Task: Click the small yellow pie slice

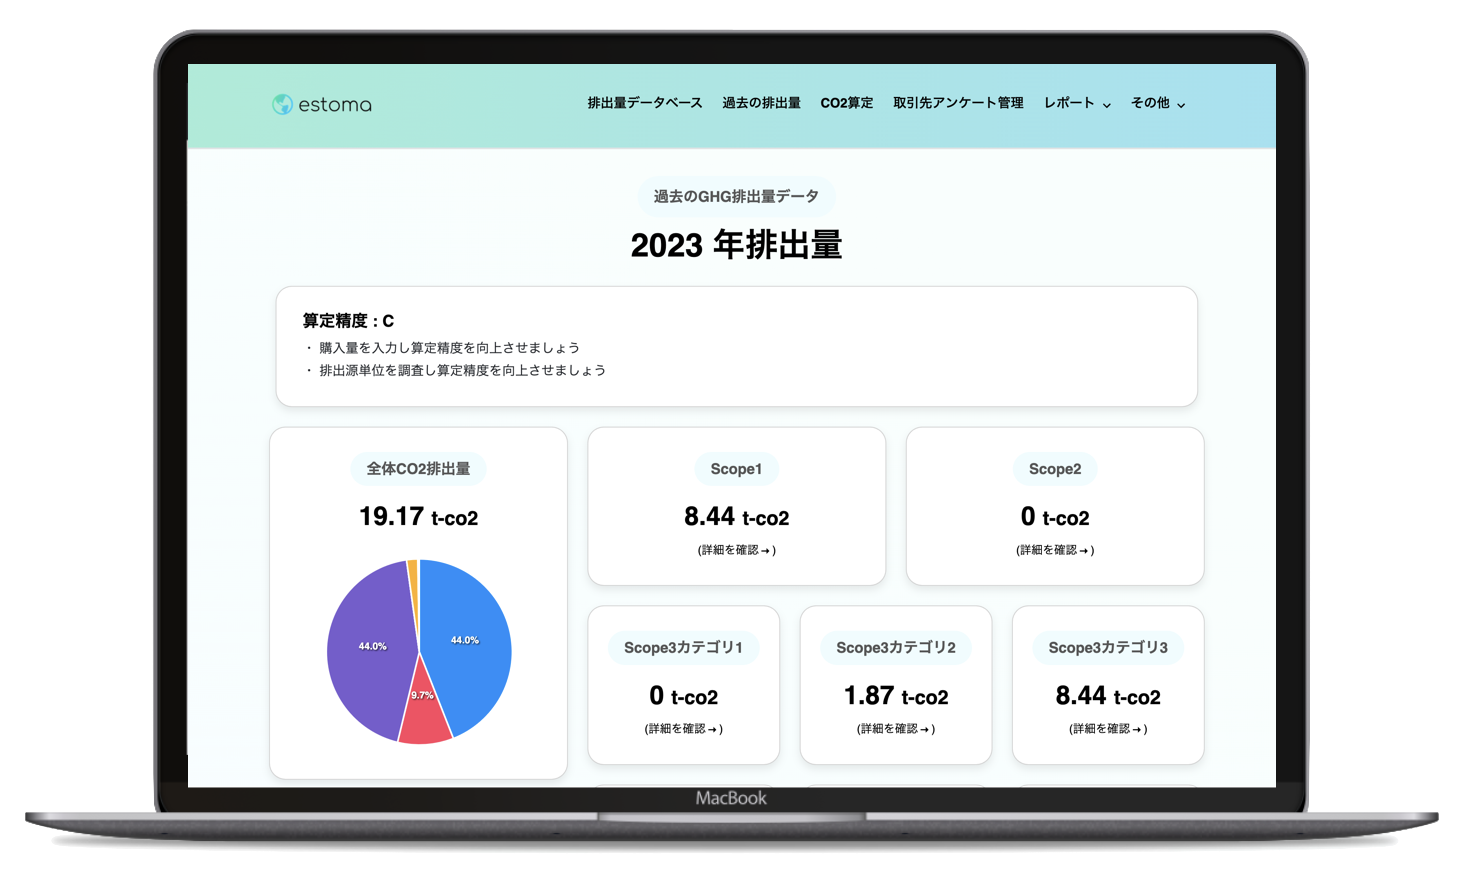Action: click(413, 570)
